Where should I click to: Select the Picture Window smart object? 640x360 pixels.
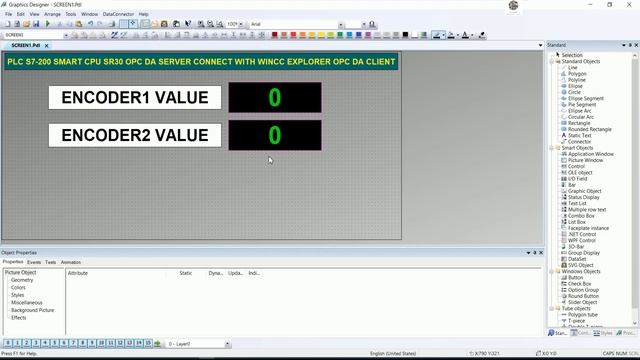click(x=585, y=160)
